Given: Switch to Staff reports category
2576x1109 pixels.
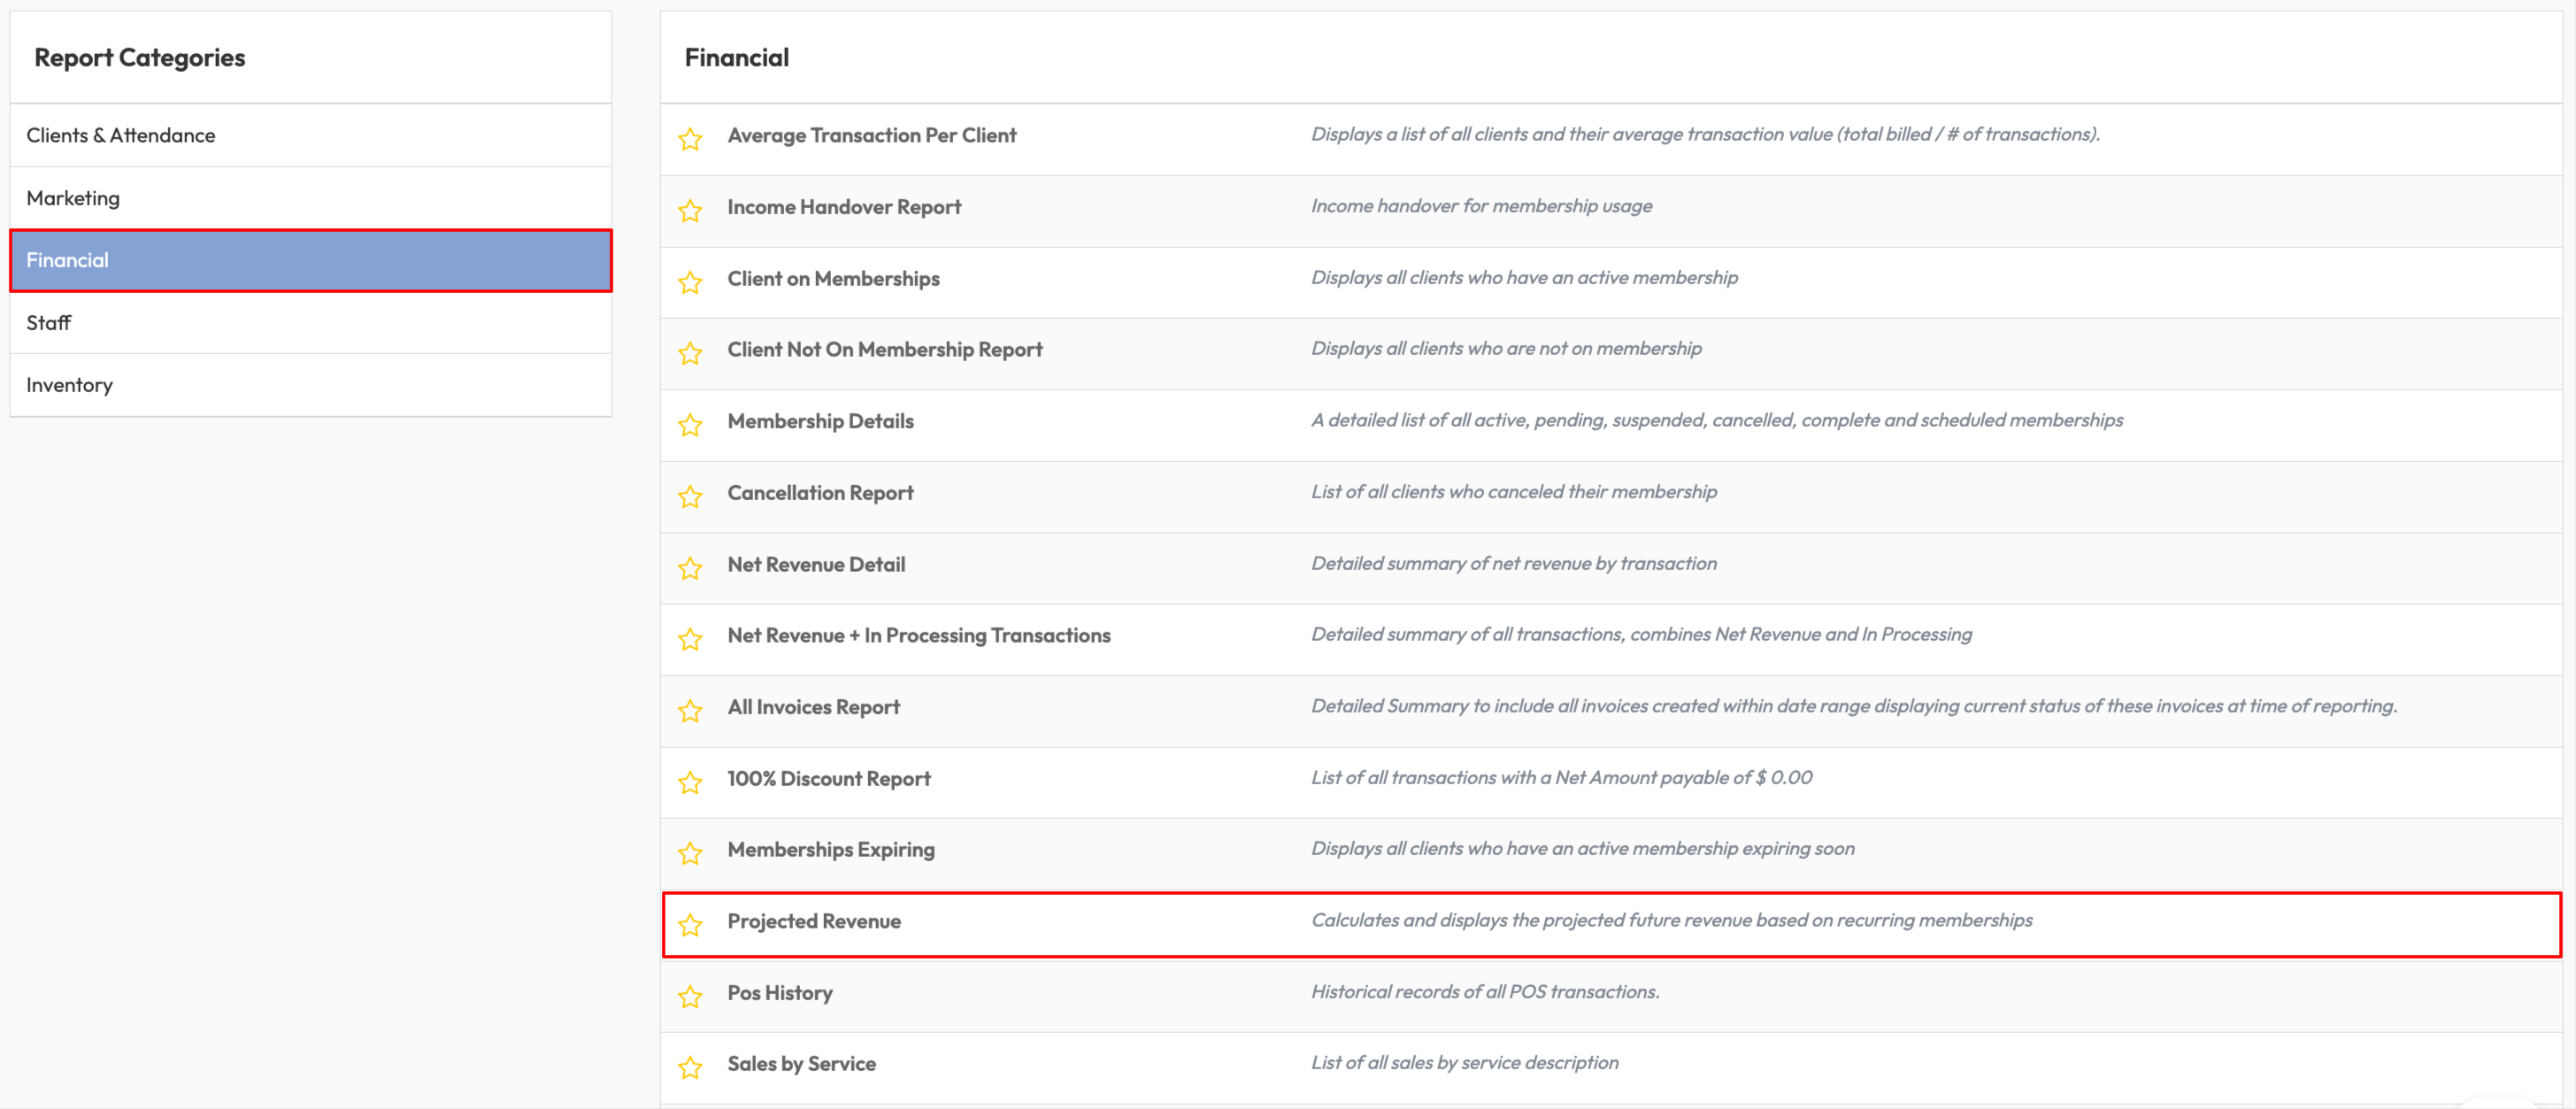Looking at the screenshot, I should (x=49, y=323).
